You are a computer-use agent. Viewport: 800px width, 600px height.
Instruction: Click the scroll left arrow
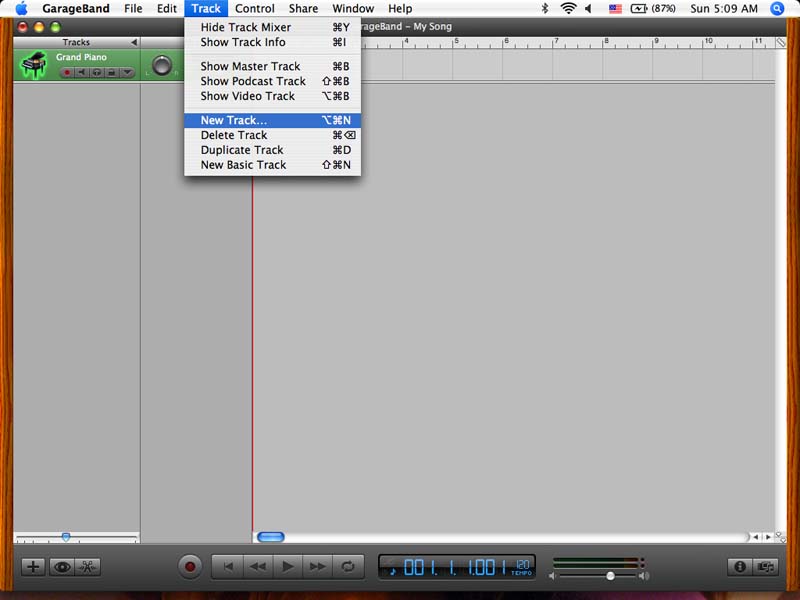pyautogui.click(x=756, y=537)
